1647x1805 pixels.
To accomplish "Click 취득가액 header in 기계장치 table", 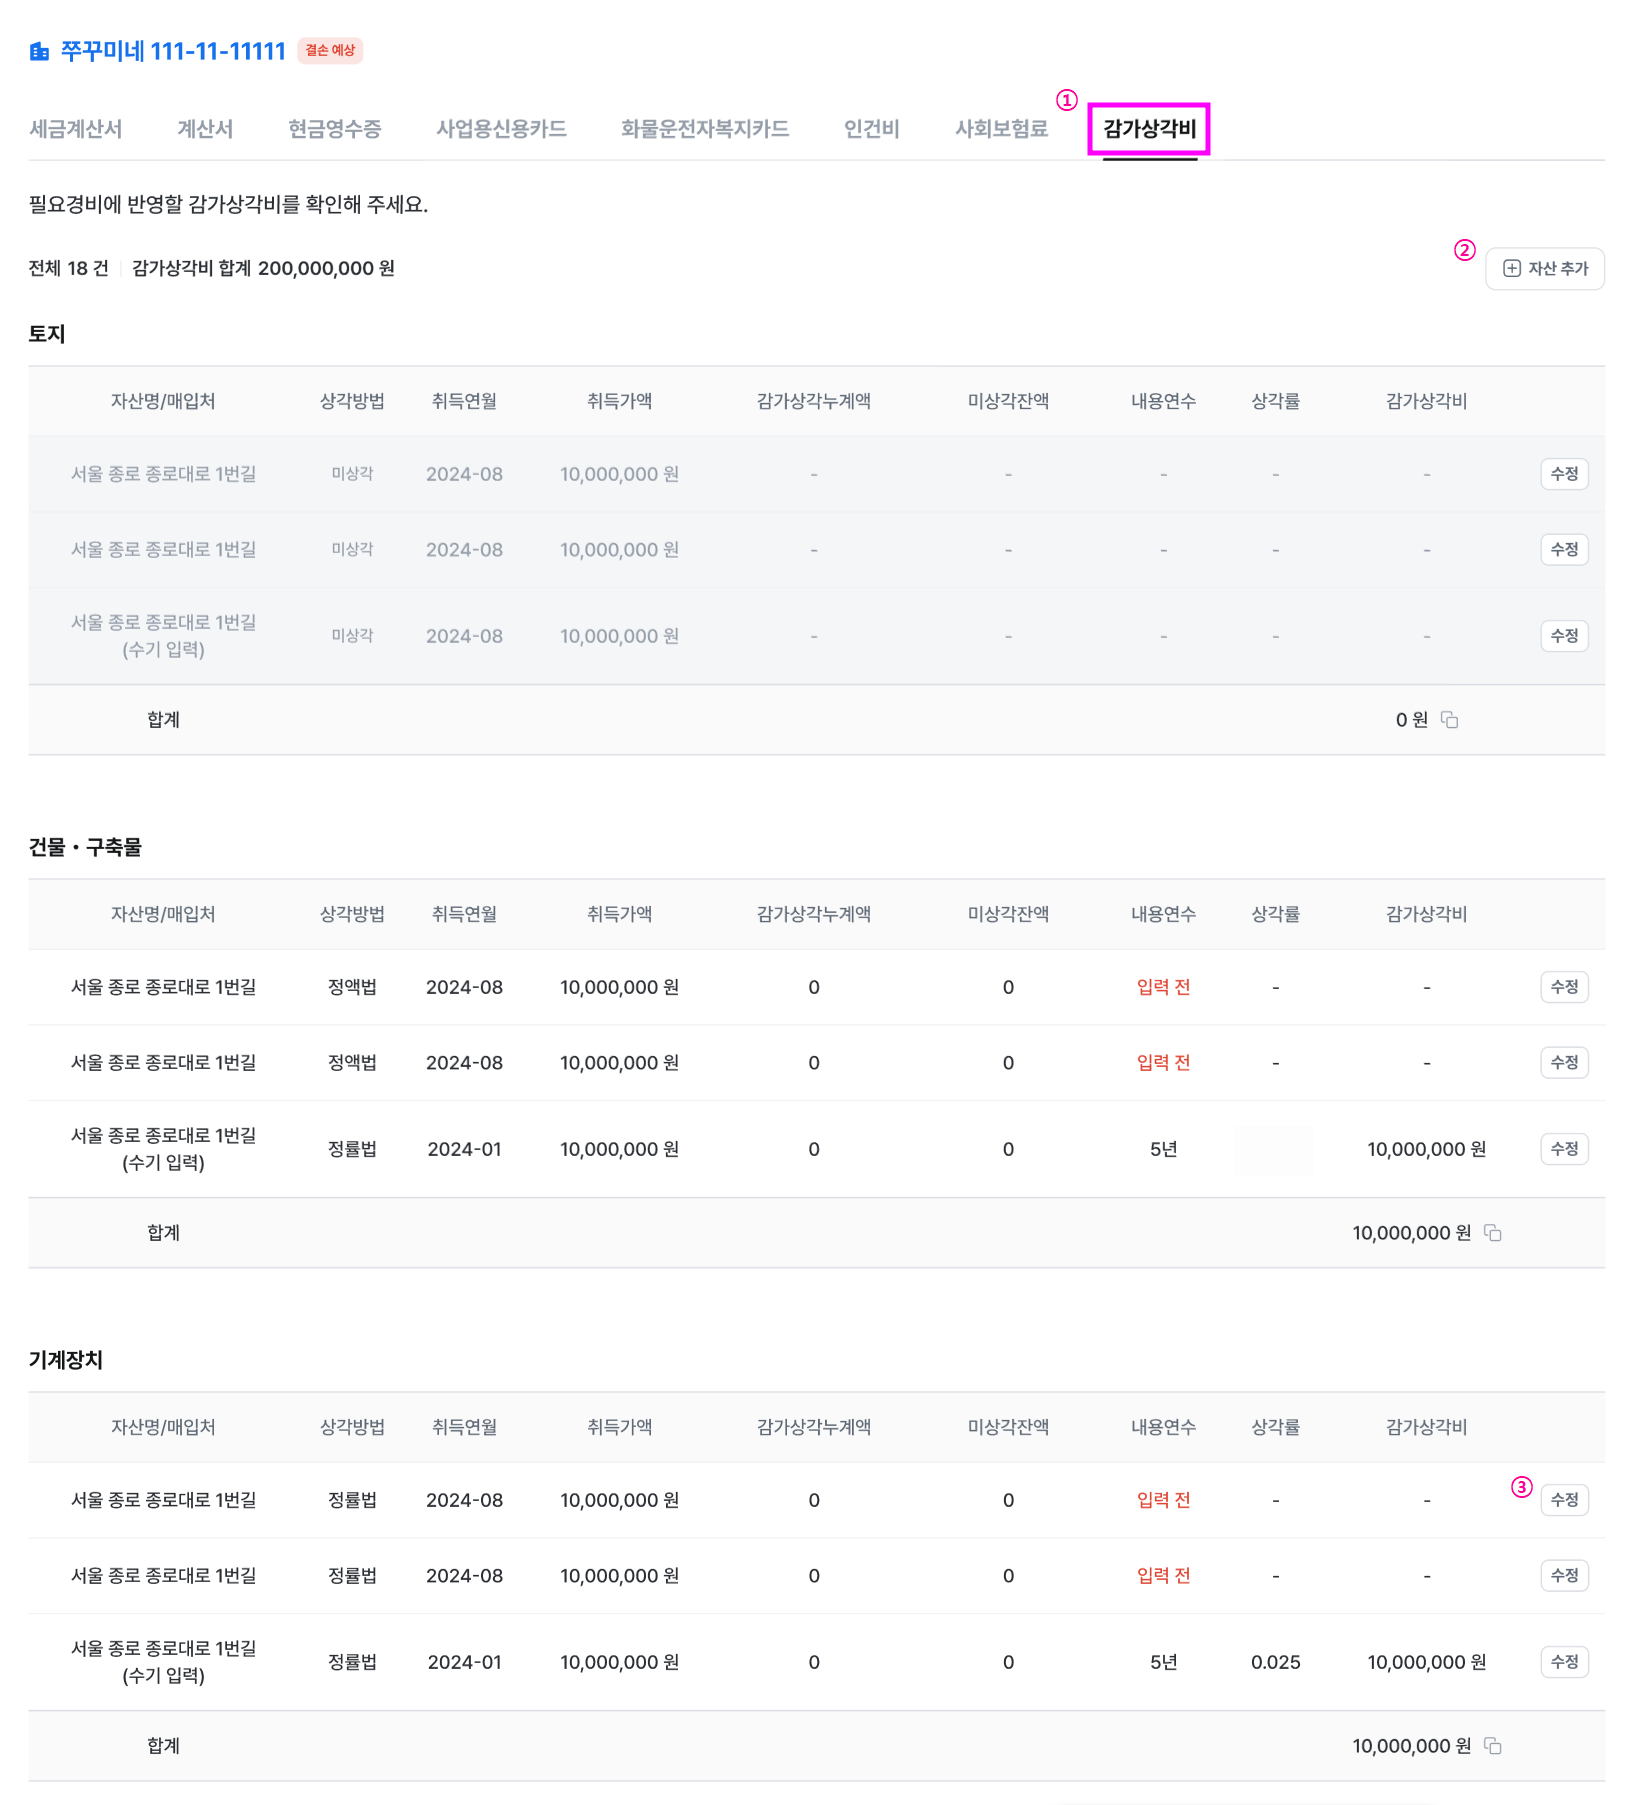I will coord(619,1427).
